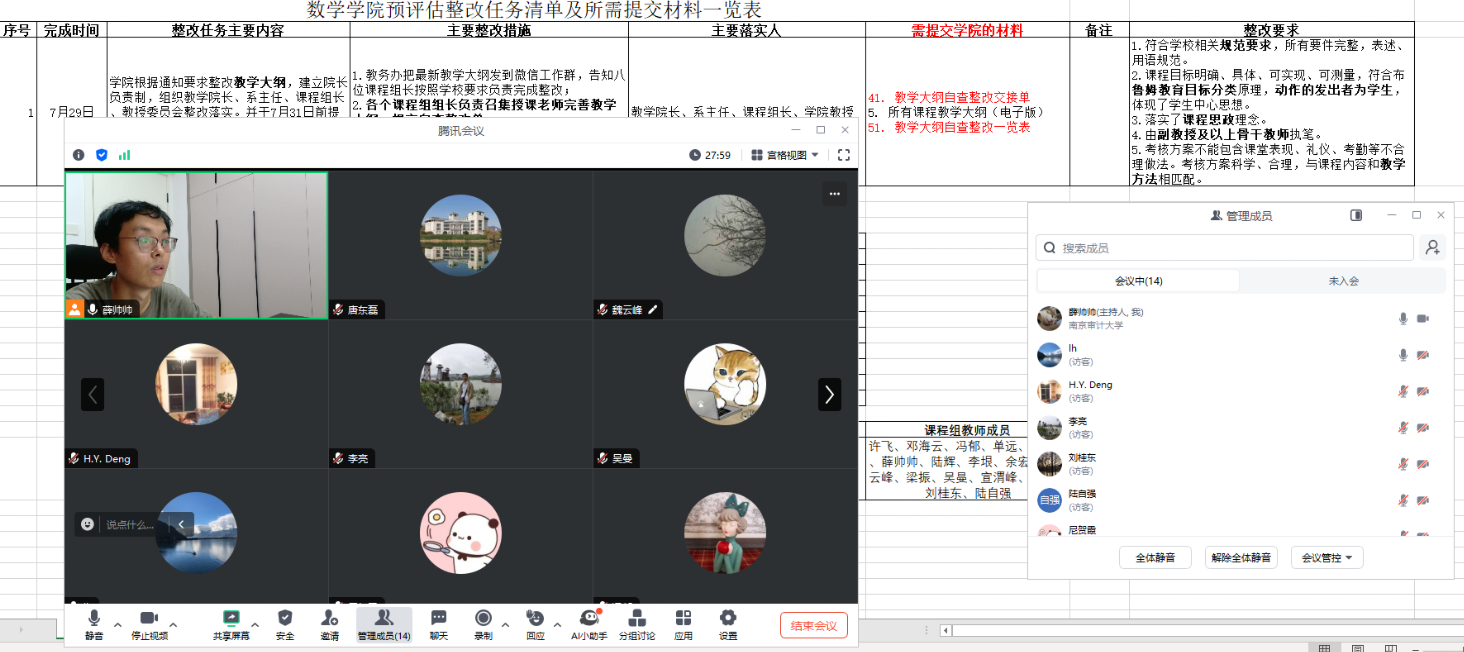Toggle 停止视频 camera button
Viewport: 1464px width, 652px height.
click(x=149, y=619)
